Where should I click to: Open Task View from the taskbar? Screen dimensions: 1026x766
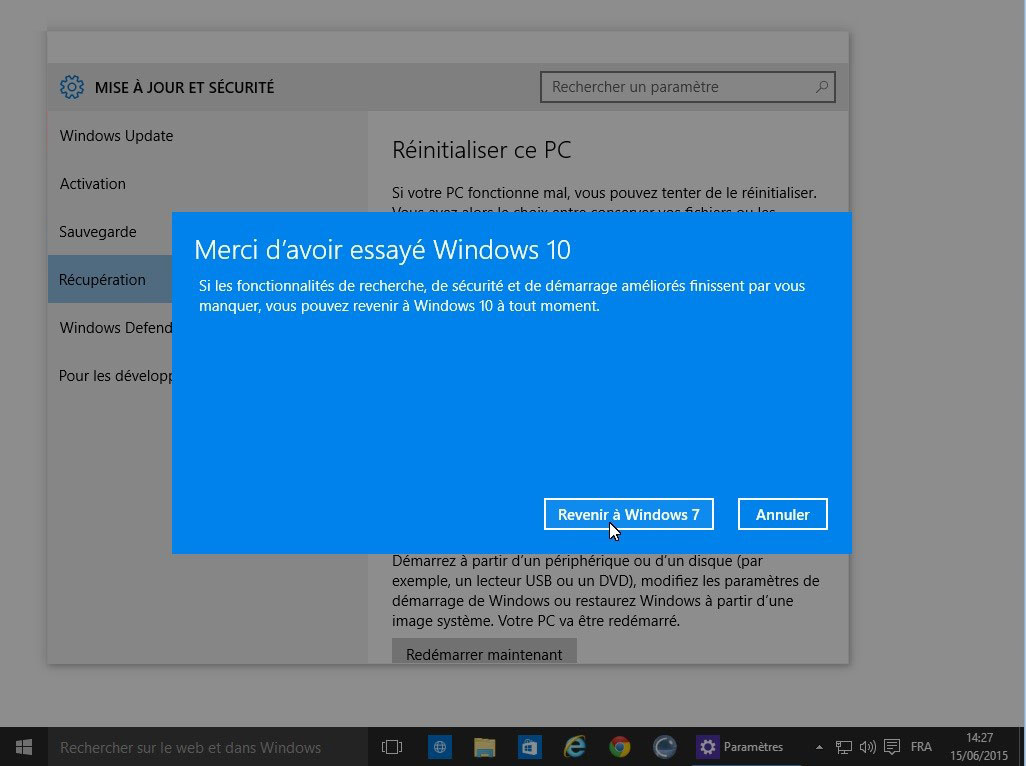392,746
